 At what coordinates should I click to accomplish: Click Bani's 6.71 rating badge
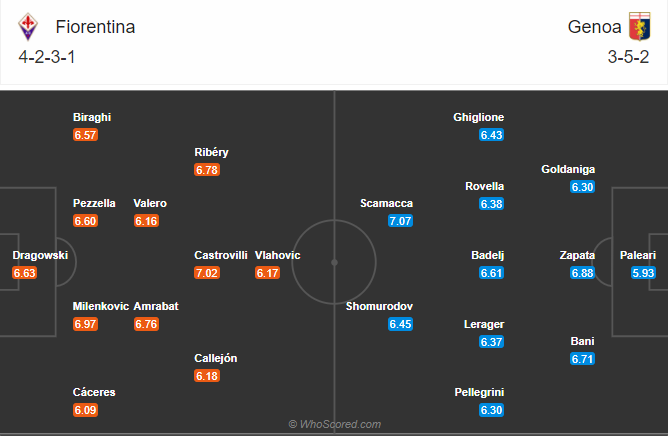[x=582, y=359]
